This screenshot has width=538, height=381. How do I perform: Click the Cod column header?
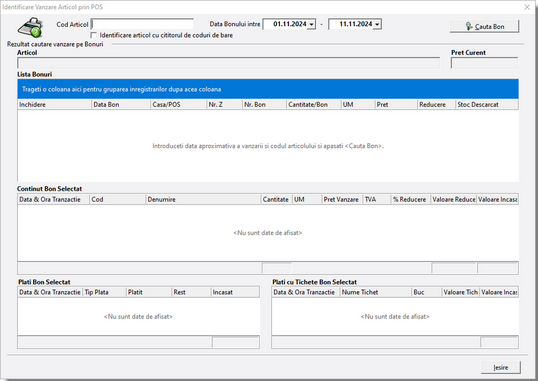pos(118,199)
